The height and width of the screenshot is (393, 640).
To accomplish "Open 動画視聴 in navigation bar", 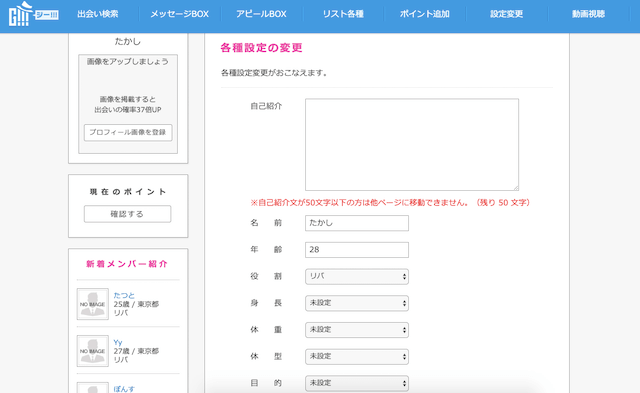I will pos(588,14).
